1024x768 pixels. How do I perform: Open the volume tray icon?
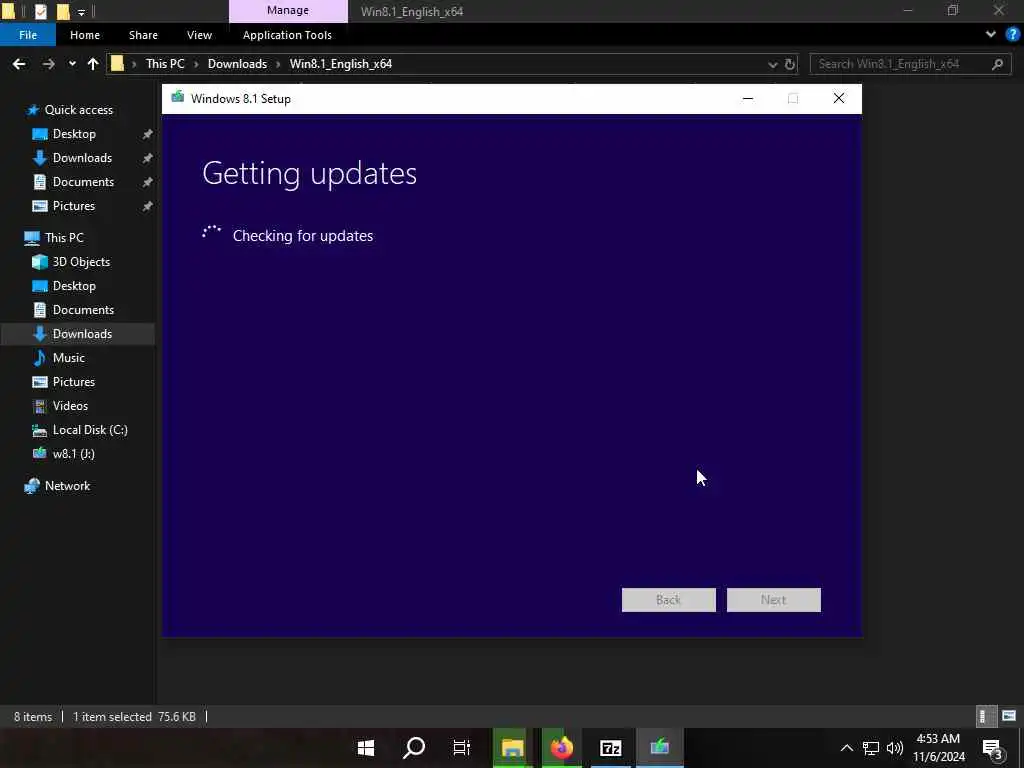895,748
